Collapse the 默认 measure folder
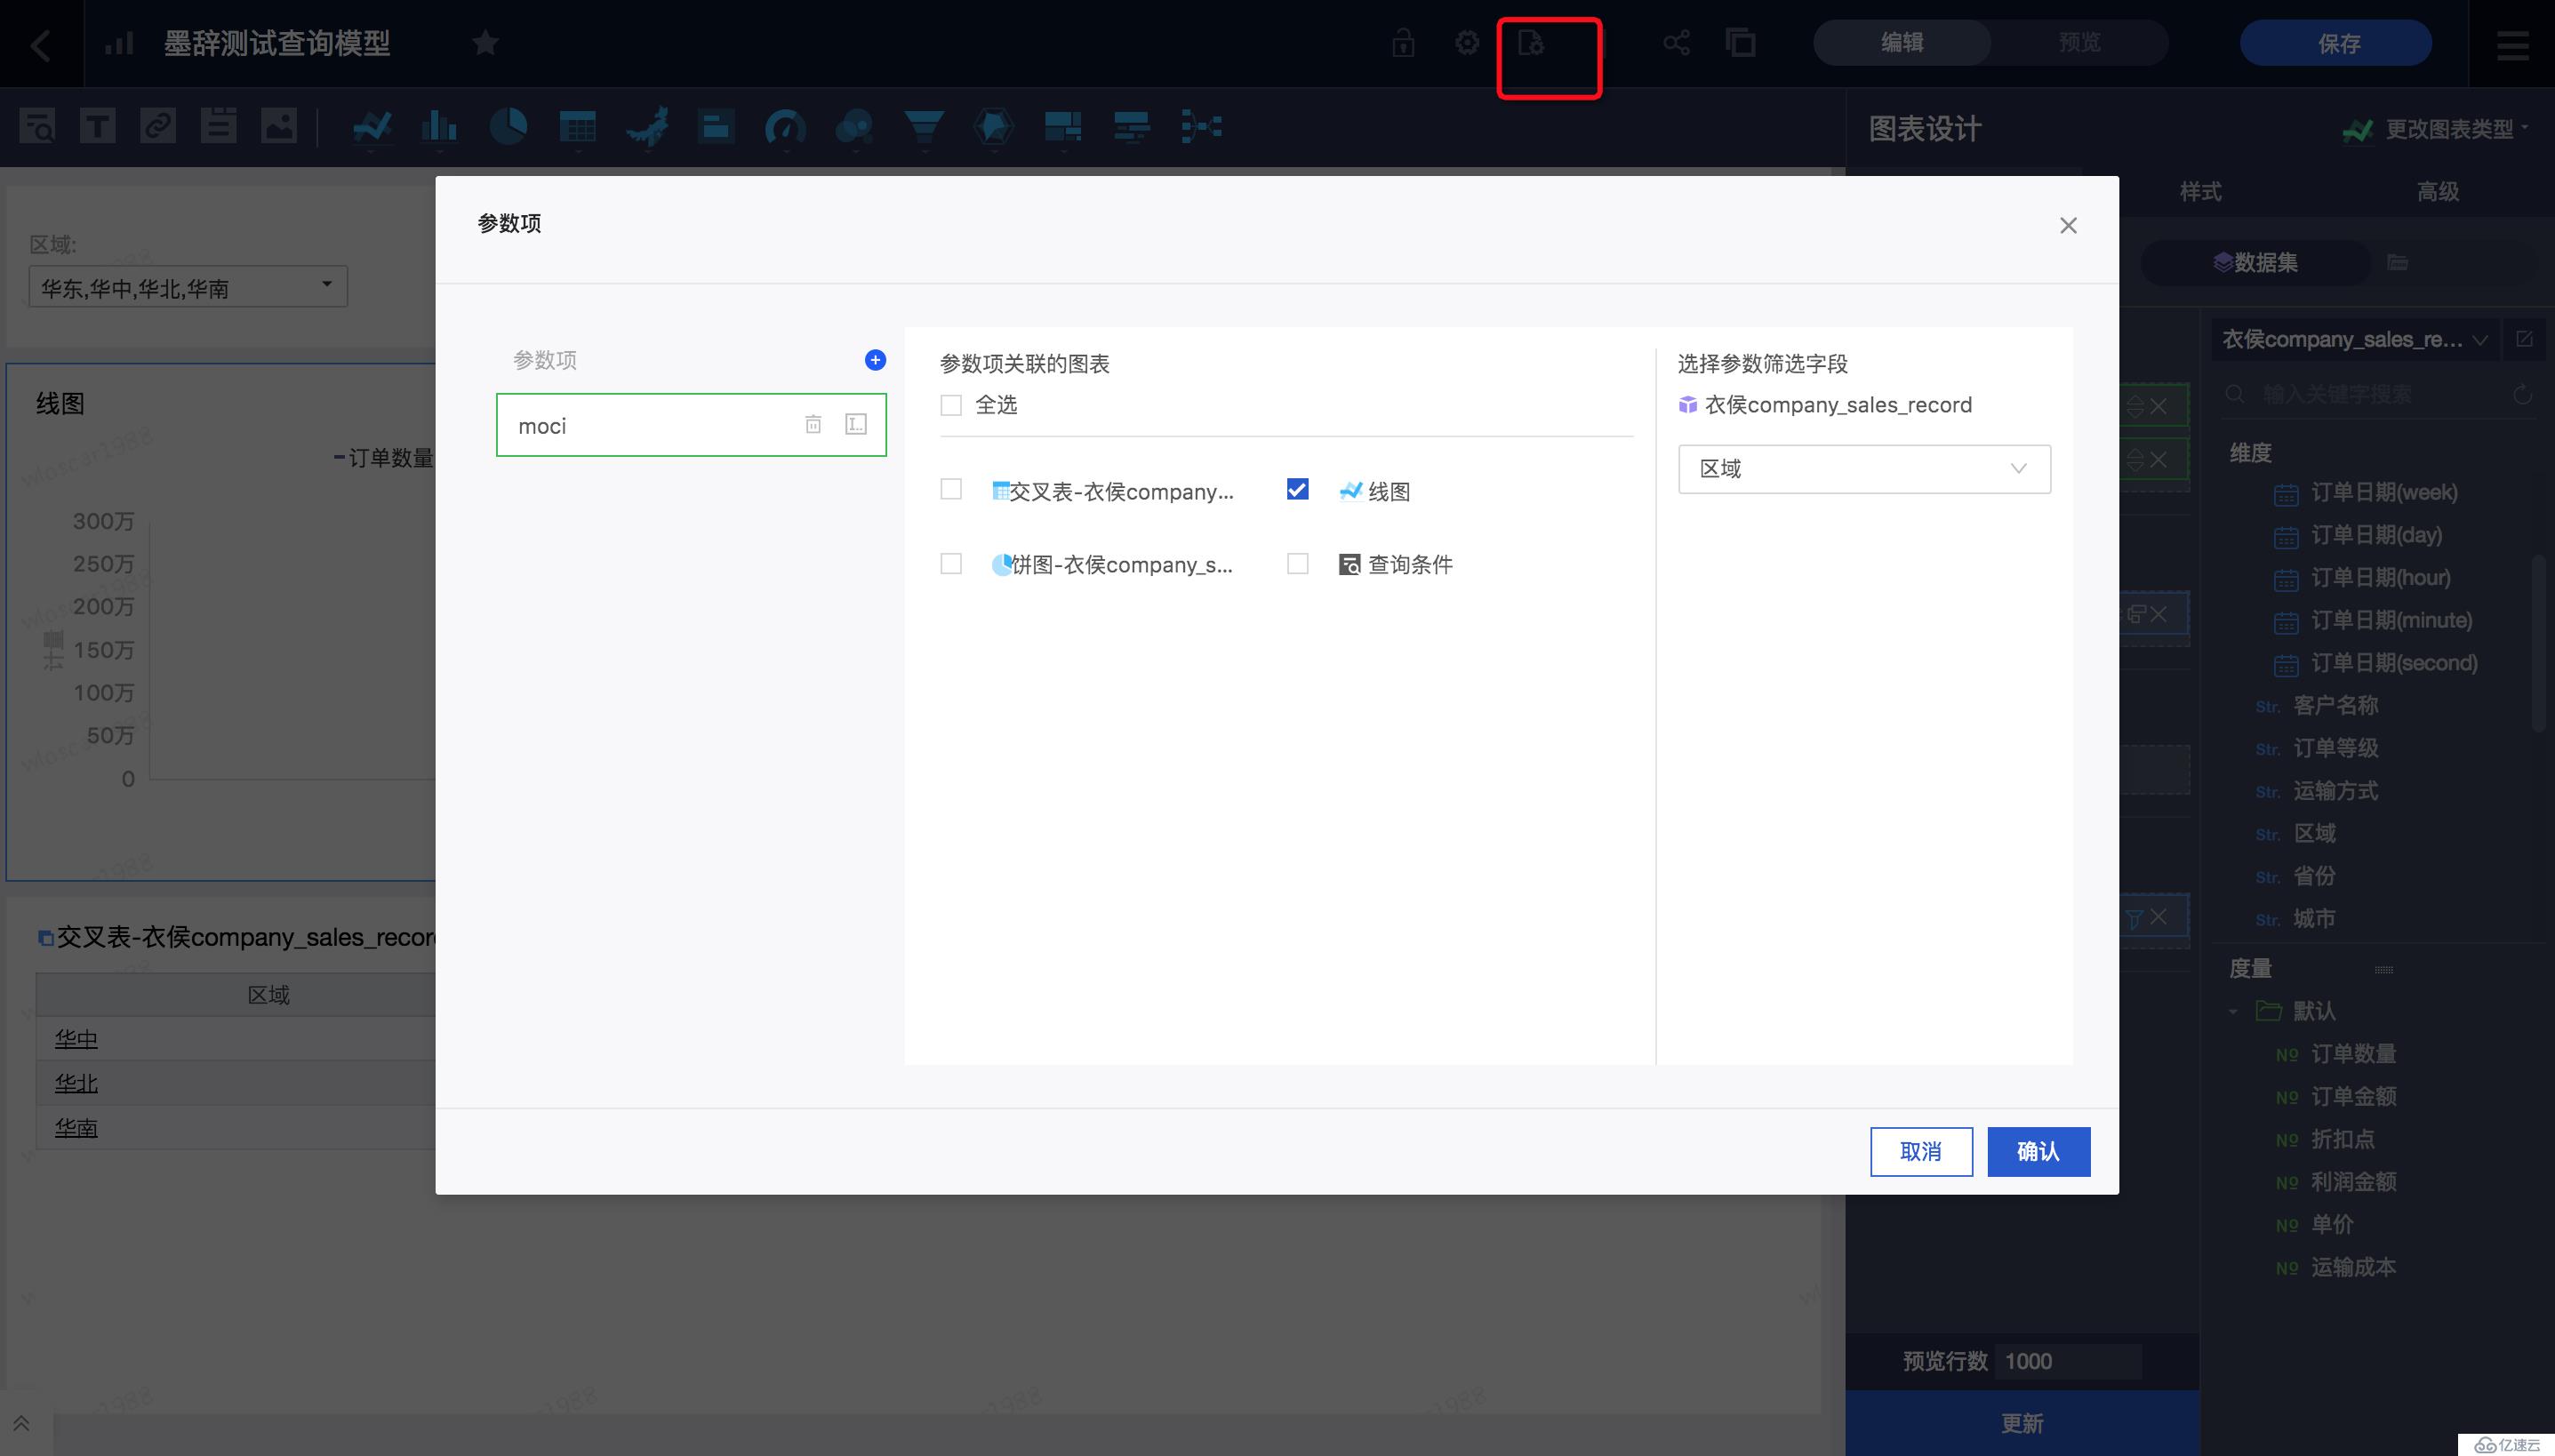Screen dimensions: 2555x1456 [2233, 1012]
